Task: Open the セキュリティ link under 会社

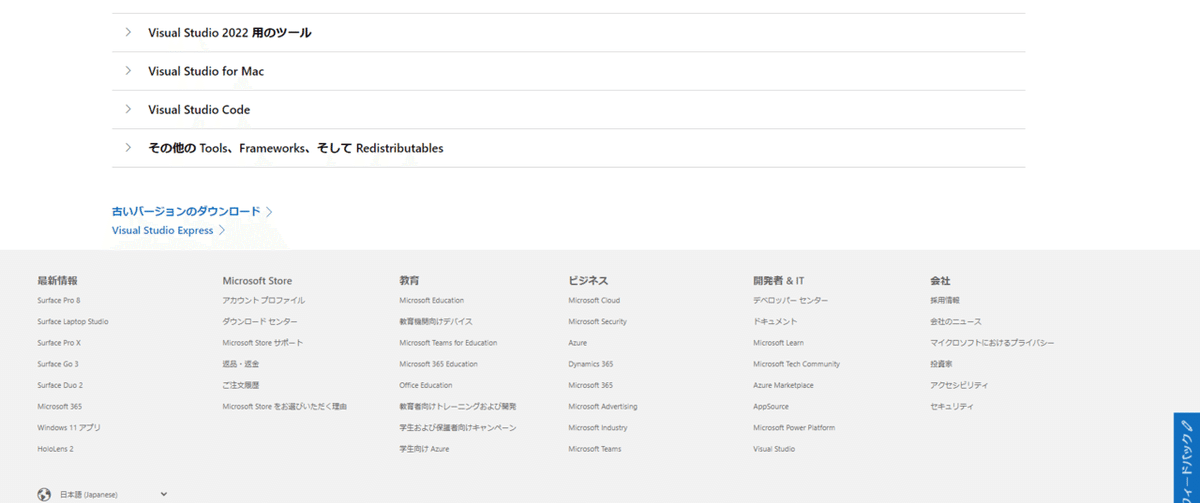Action: 952,406
